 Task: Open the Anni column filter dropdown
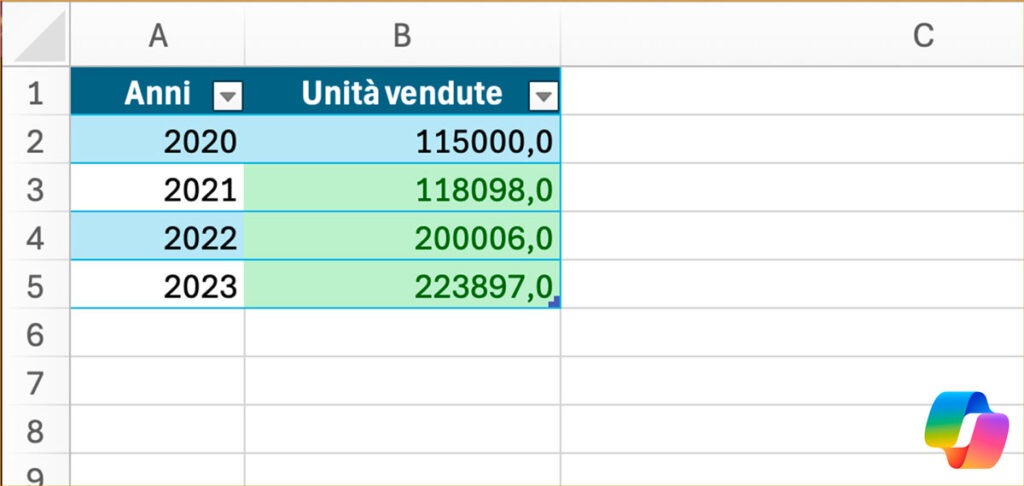tap(227, 97)
